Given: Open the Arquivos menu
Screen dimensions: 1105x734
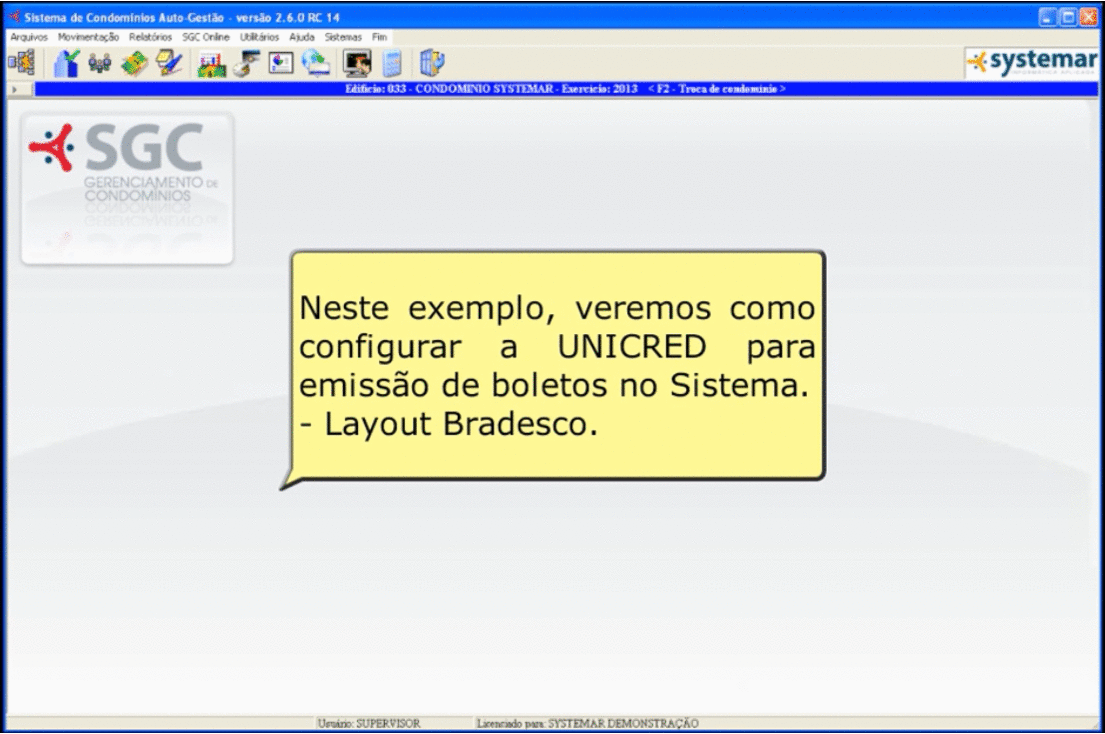Looking at the screenshot, I should [29, 36].
